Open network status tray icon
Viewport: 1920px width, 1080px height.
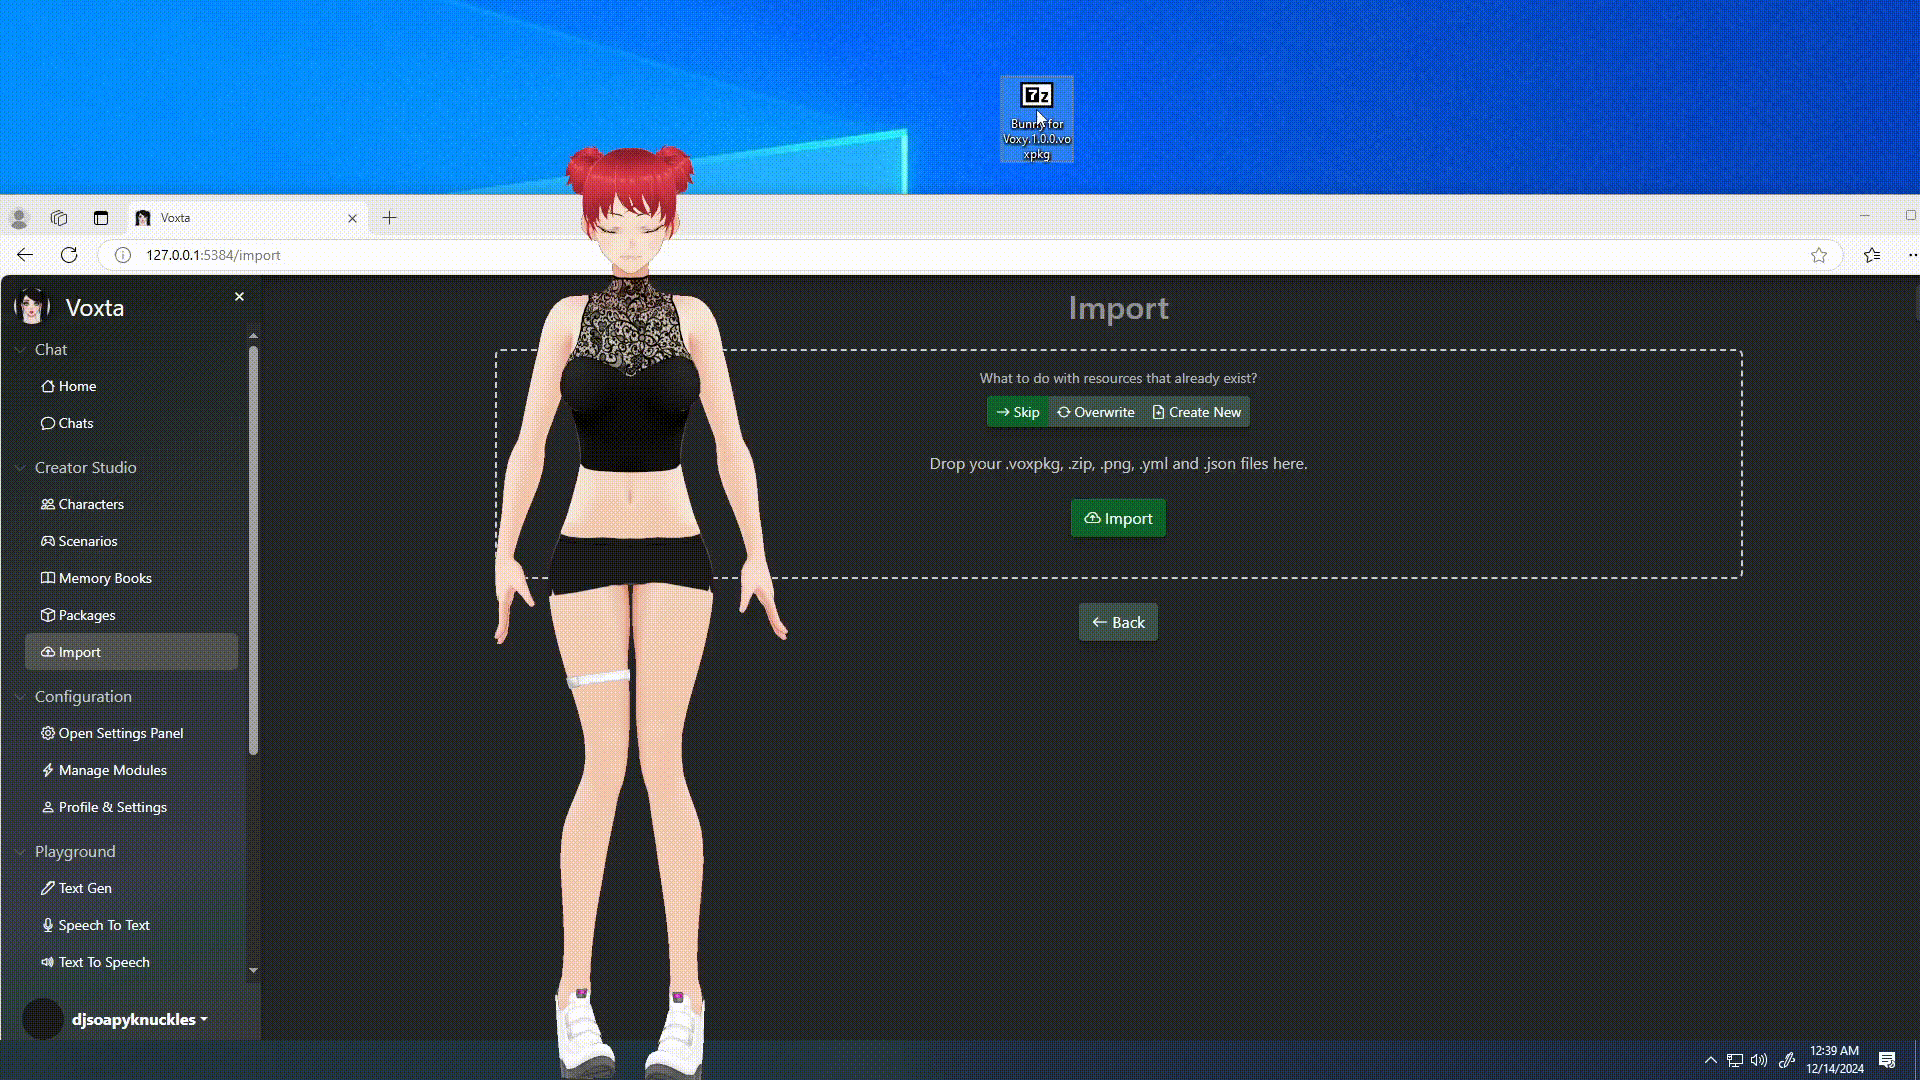point(1735,1060)
